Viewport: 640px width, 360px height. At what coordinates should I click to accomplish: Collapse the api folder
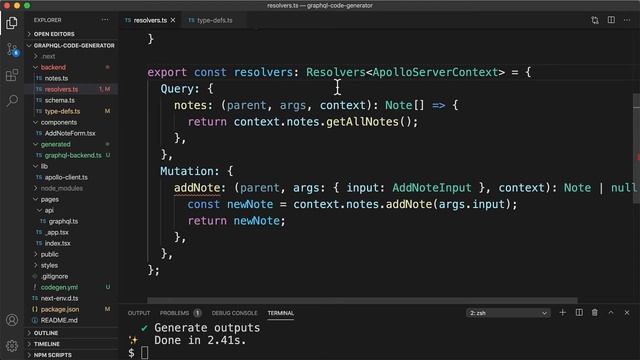coord(49,210)
